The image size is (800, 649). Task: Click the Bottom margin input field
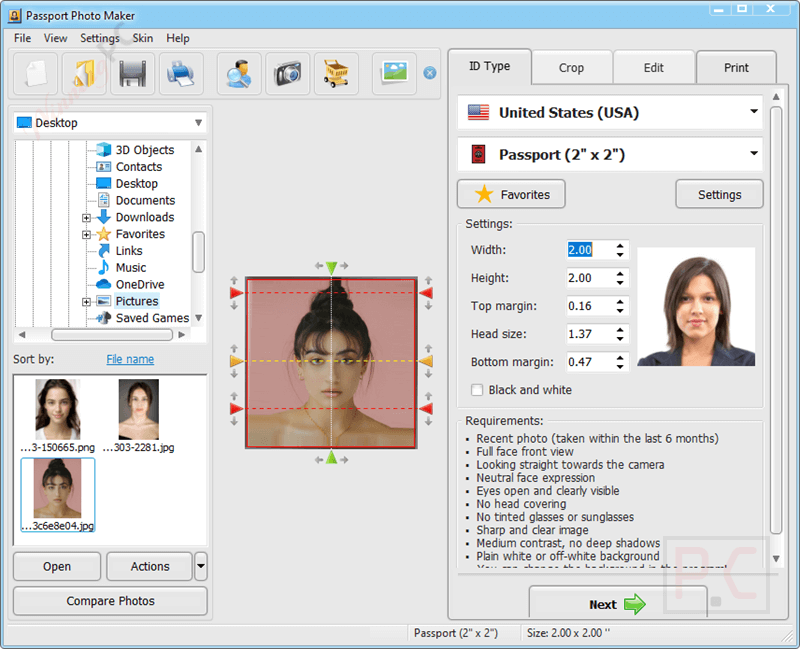coord(590,362)
